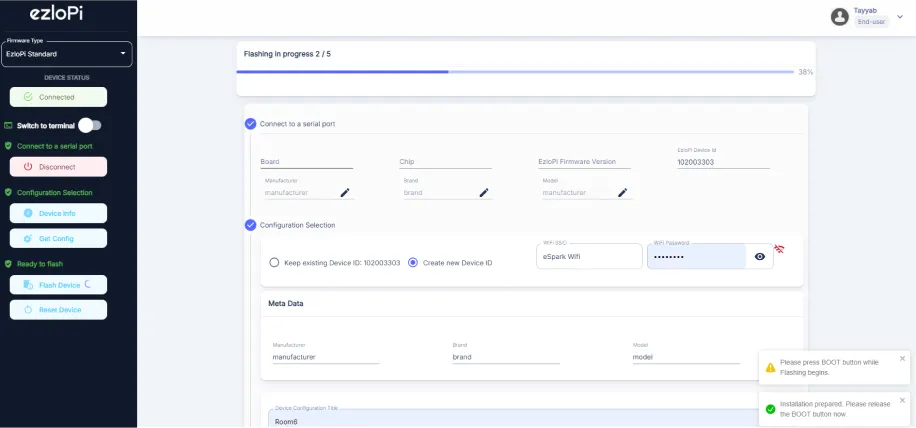916x428 pixels.
Task: Click the flash icon in Flash Device button
Action: pos(28,285)
